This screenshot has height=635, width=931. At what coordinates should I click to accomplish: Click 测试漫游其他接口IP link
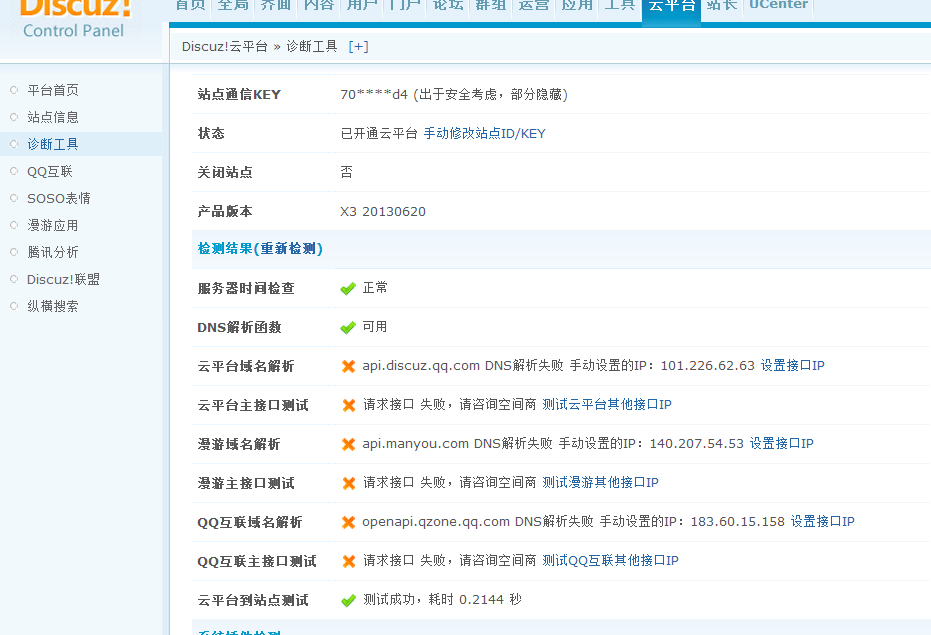pos(600,483)
